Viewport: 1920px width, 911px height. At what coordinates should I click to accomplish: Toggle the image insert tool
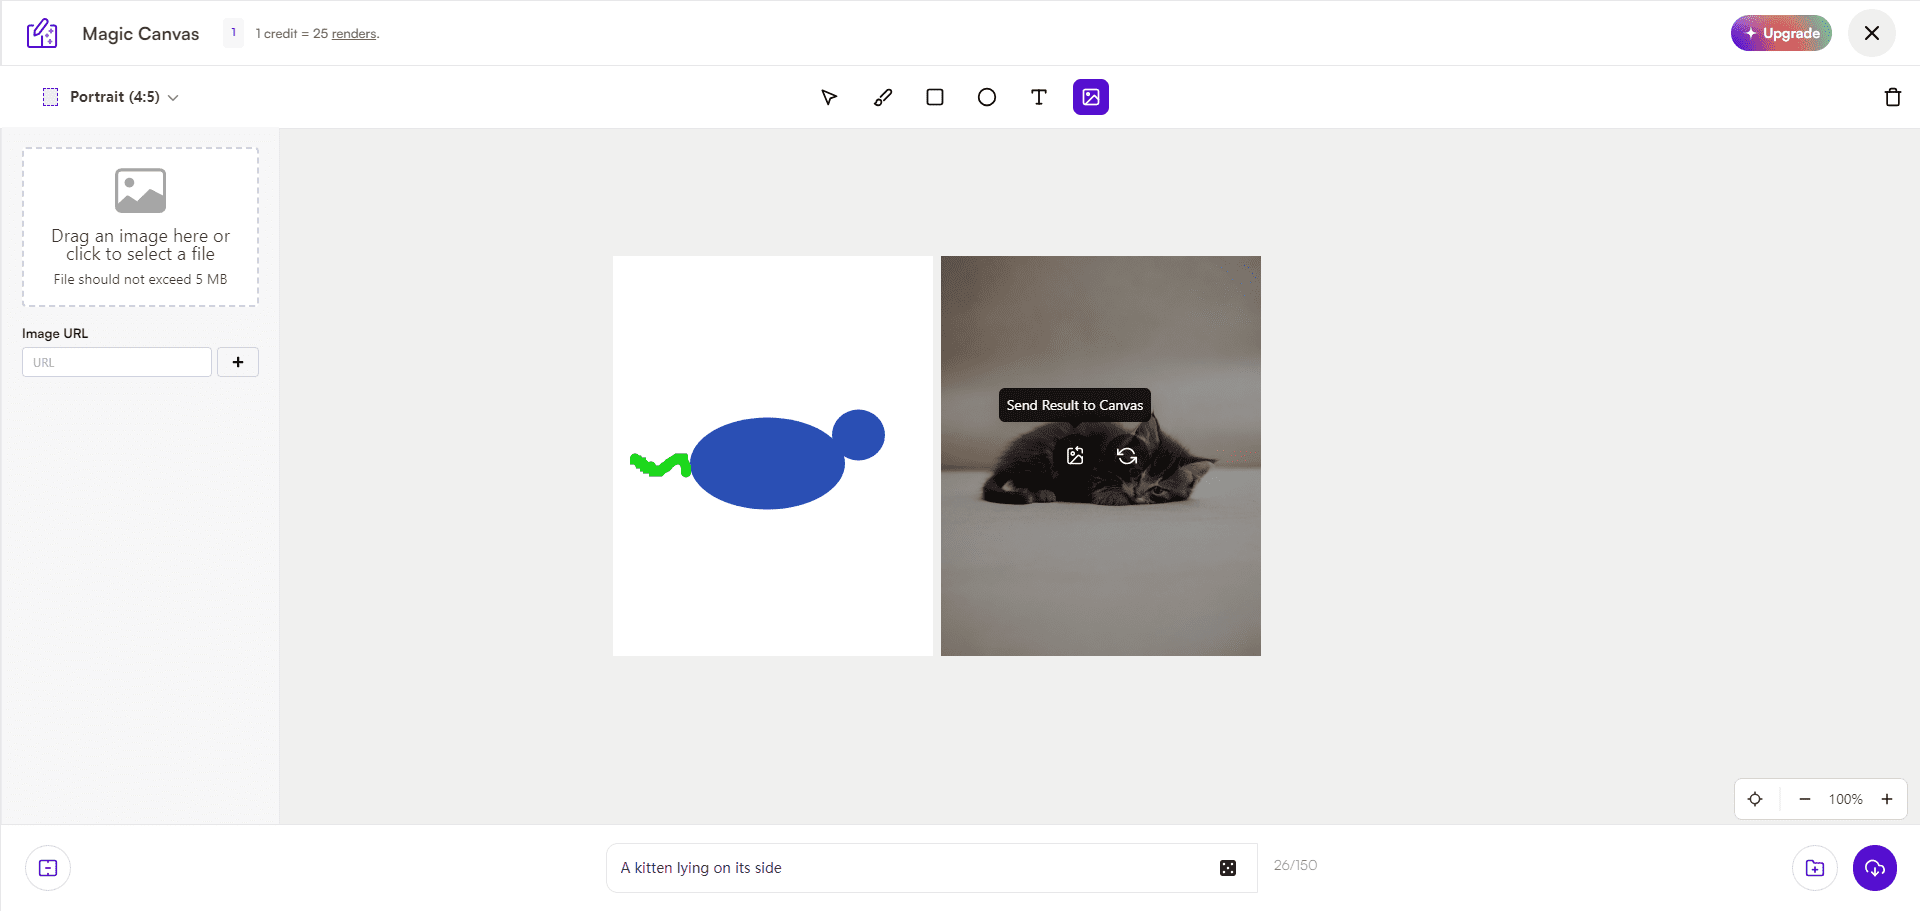tap(1091, 97)
